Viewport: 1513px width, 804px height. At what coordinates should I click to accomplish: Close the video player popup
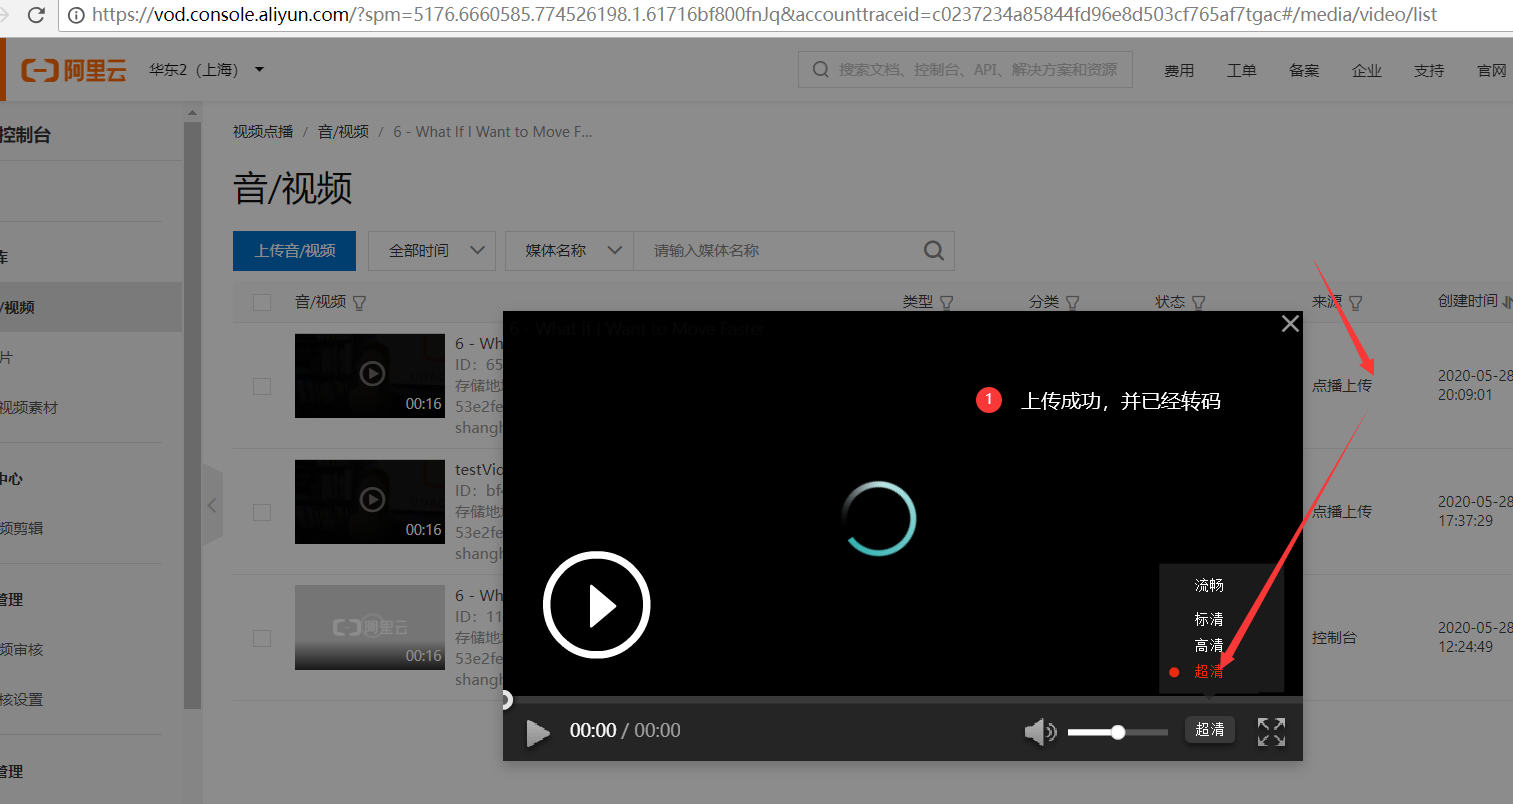click(1290, 323)
